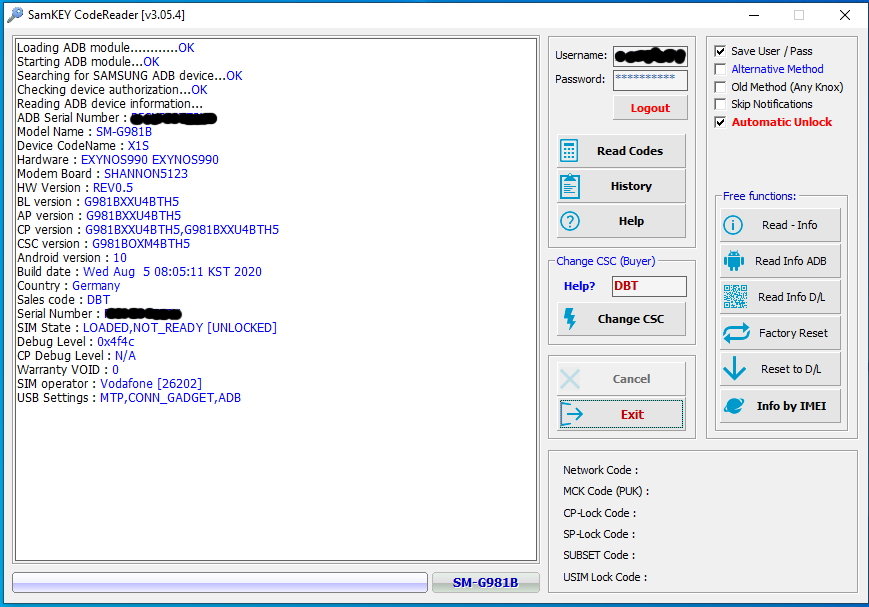Click the Username input field
The image size is (869, 607).
[650, 56]
